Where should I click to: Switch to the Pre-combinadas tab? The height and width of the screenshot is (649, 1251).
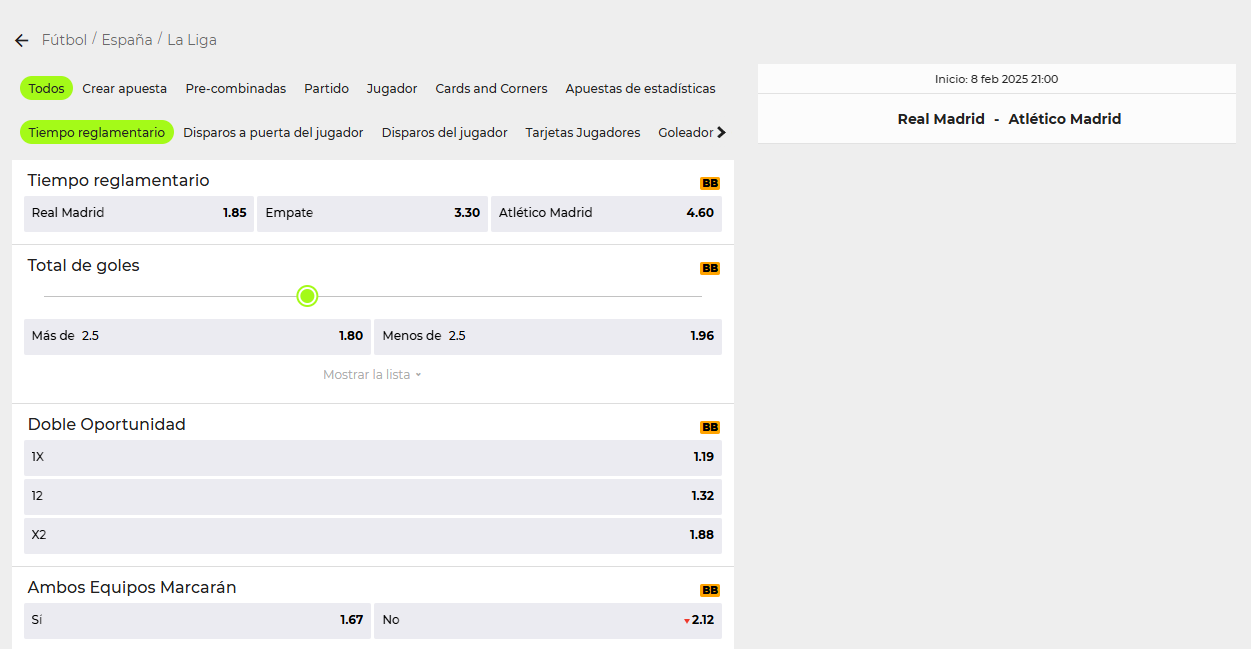236,89
